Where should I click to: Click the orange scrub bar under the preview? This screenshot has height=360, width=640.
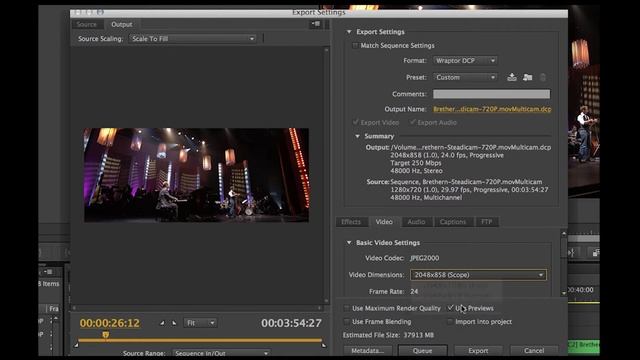[200, 340]
